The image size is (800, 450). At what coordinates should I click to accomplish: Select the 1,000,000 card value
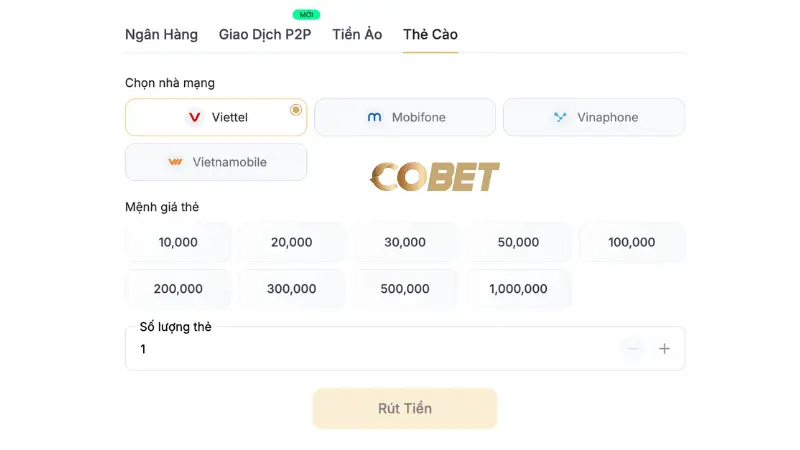[518, 289]
